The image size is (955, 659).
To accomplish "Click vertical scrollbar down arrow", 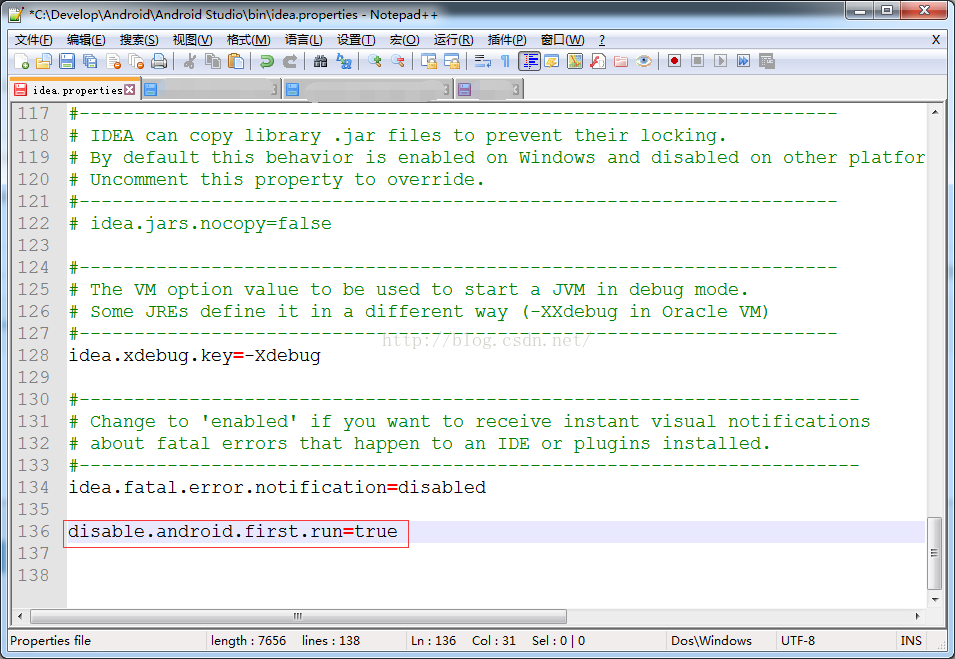I will [x=934, y=600].
